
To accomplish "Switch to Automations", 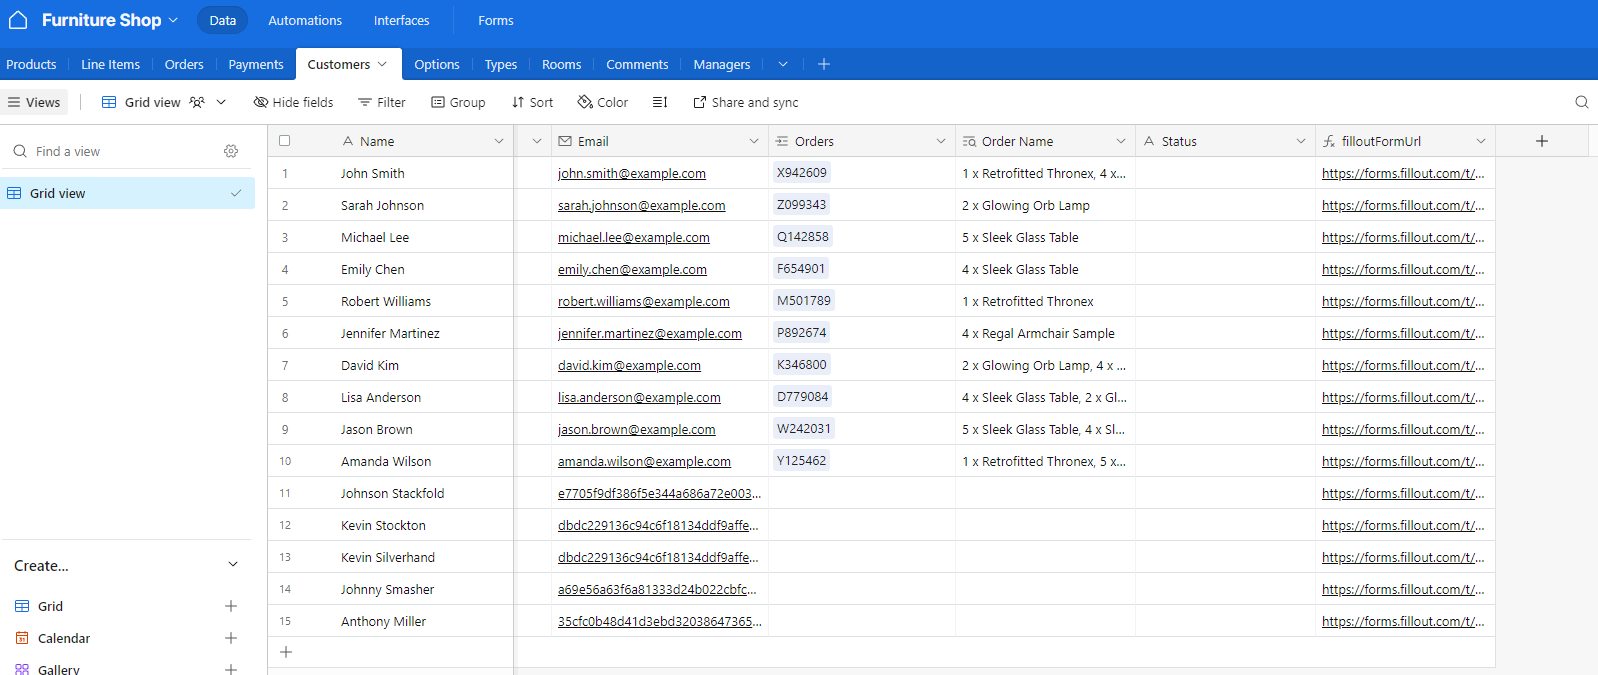I will [305, 20].
